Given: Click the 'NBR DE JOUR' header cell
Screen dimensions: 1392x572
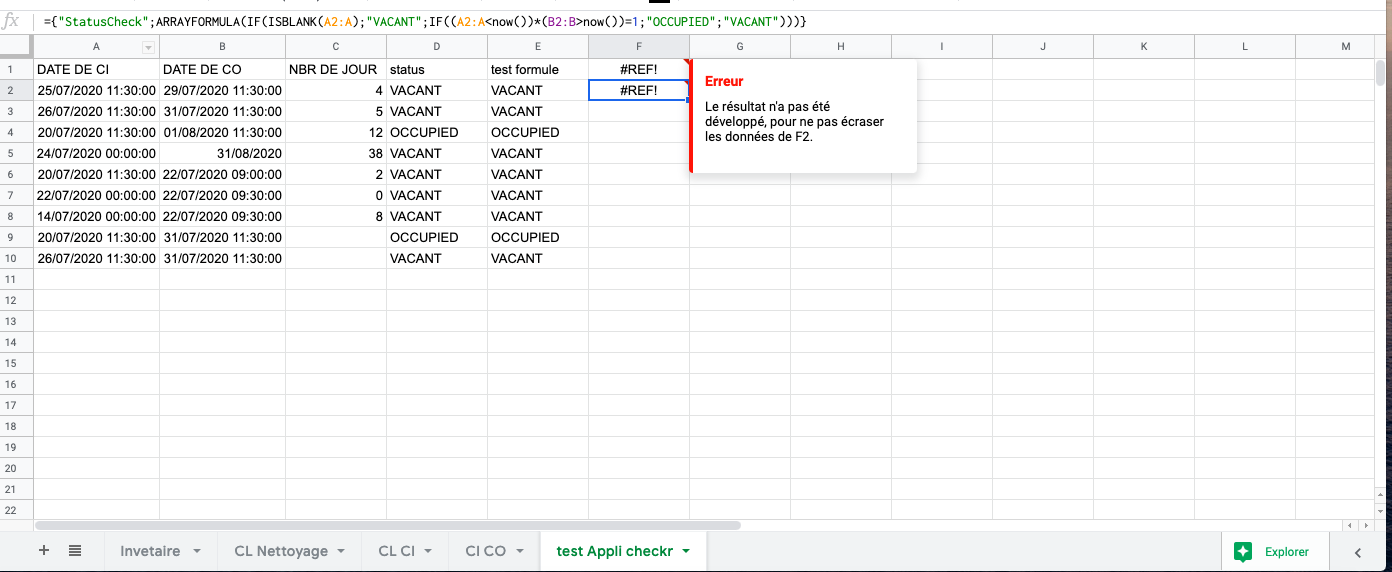Looking at the screenshot, I should point(336,69).
